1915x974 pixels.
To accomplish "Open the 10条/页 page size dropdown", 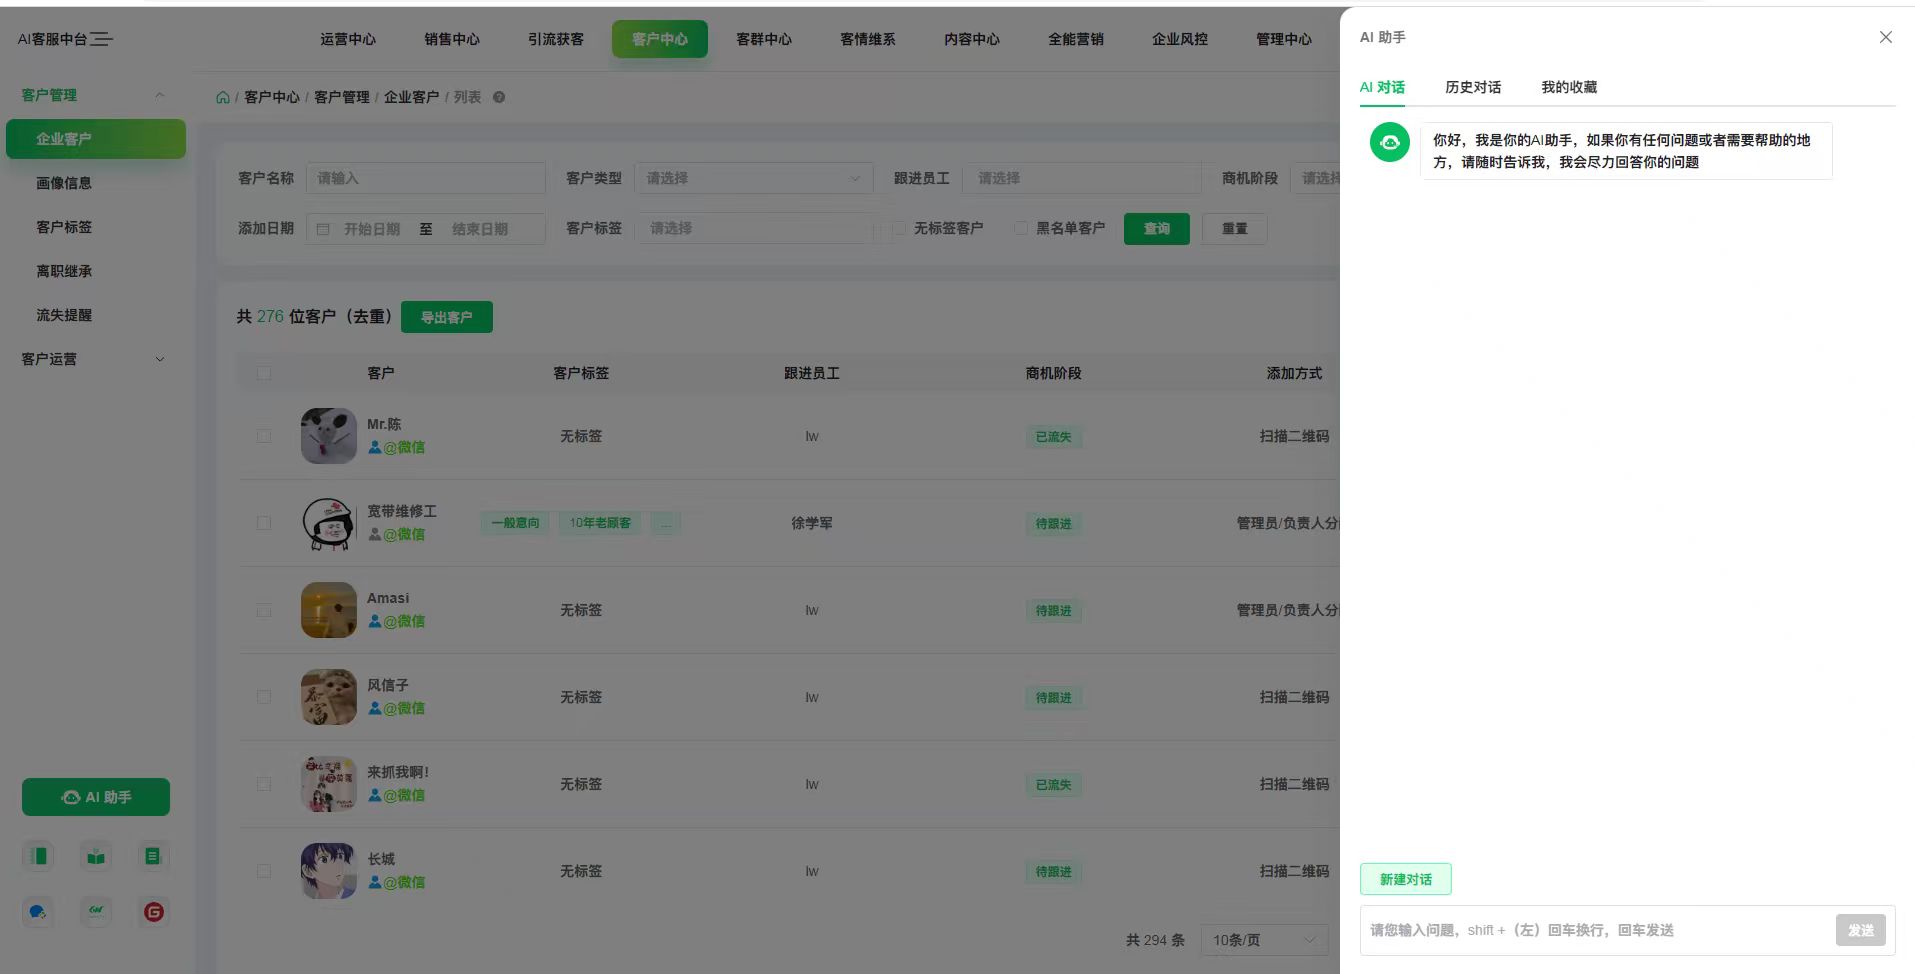I will pyautogui.click(x=1263, y=940).
